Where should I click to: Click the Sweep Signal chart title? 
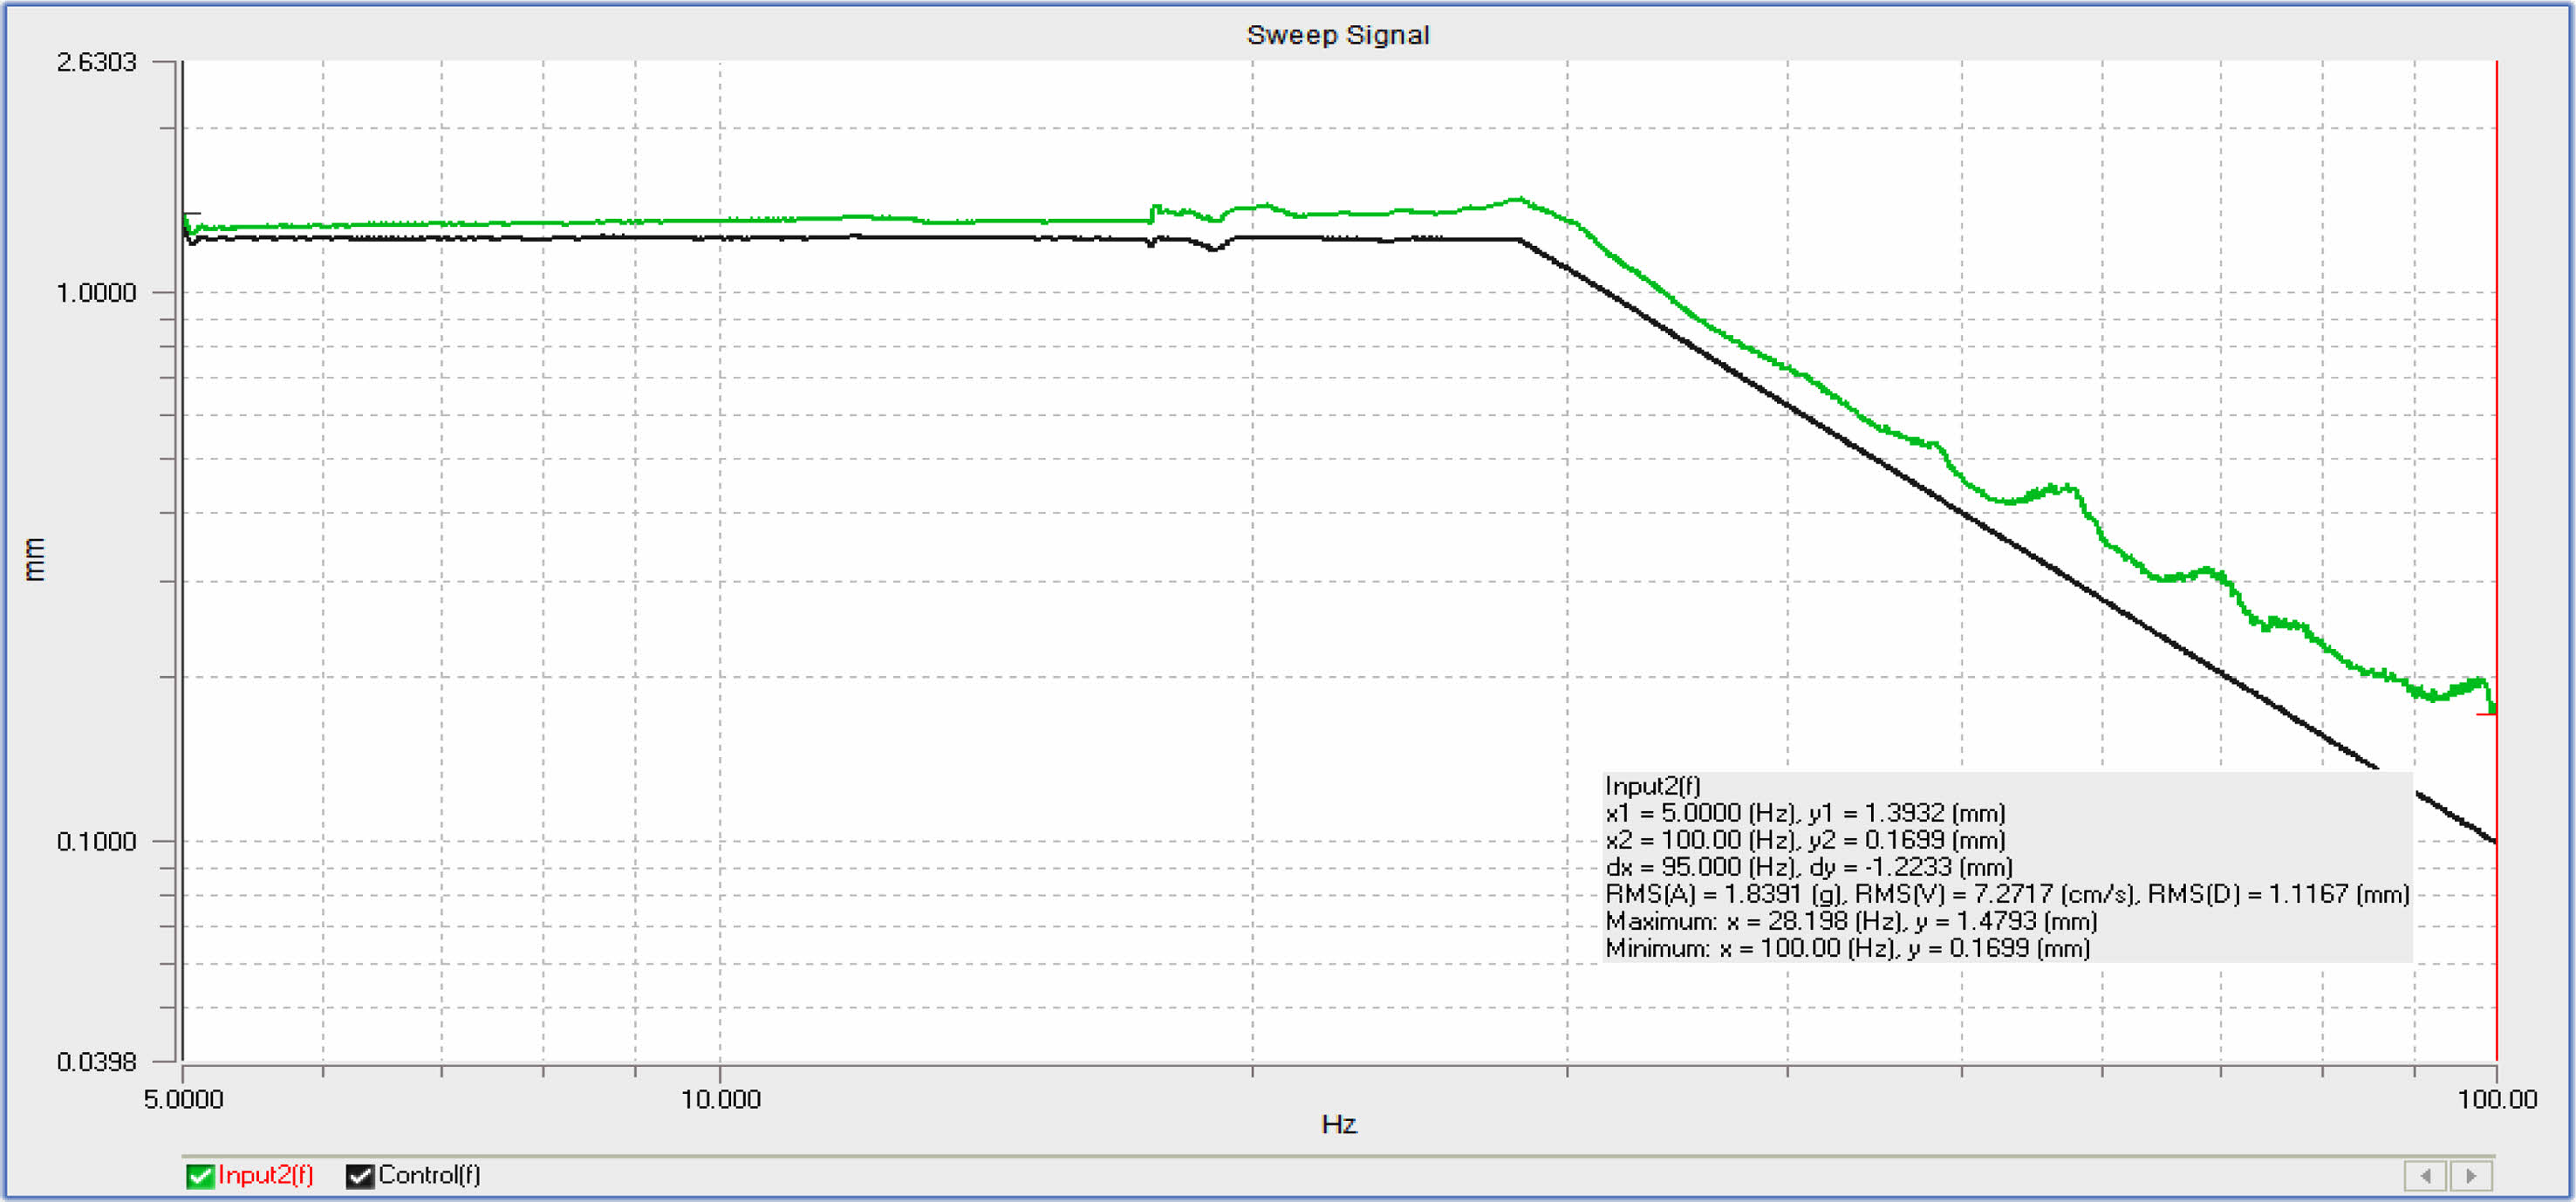1338,35
